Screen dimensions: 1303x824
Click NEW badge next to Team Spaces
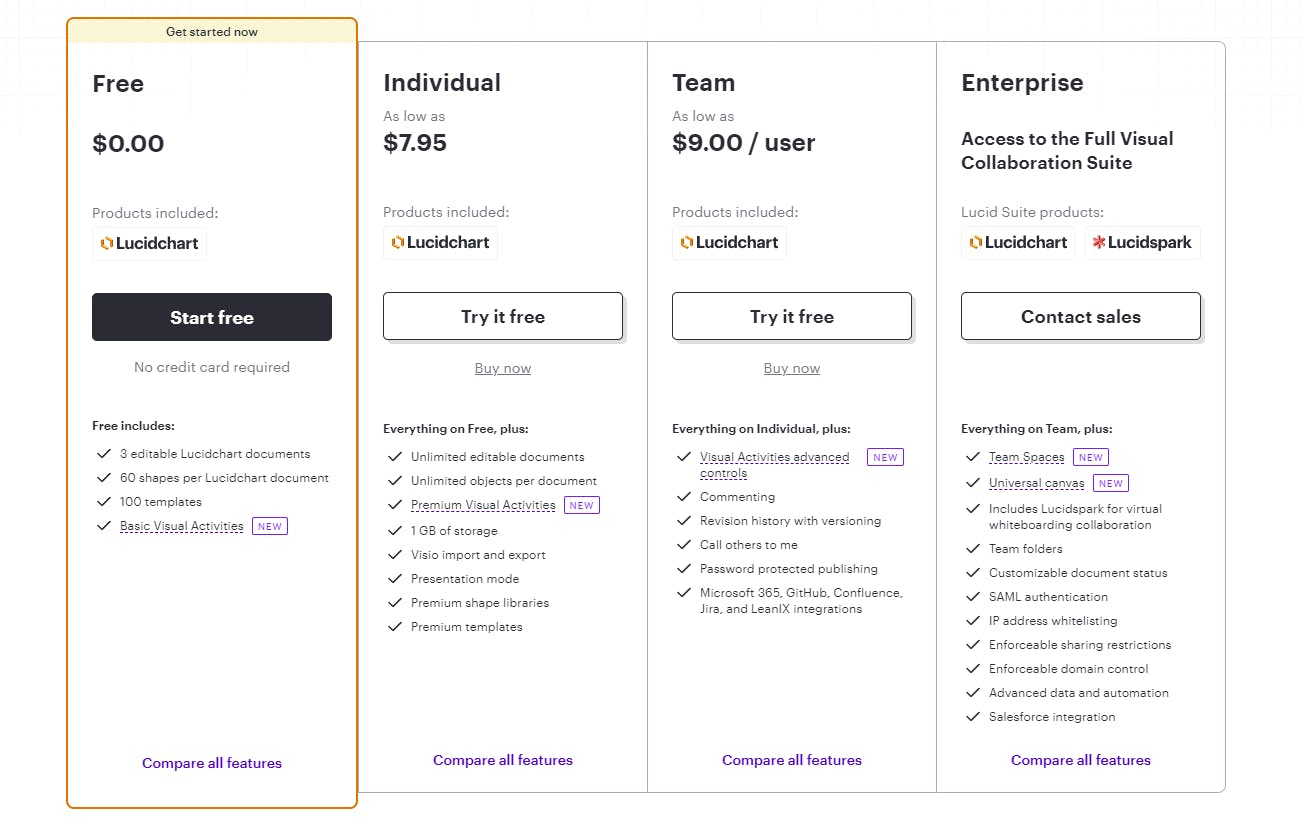[1091, 457]
